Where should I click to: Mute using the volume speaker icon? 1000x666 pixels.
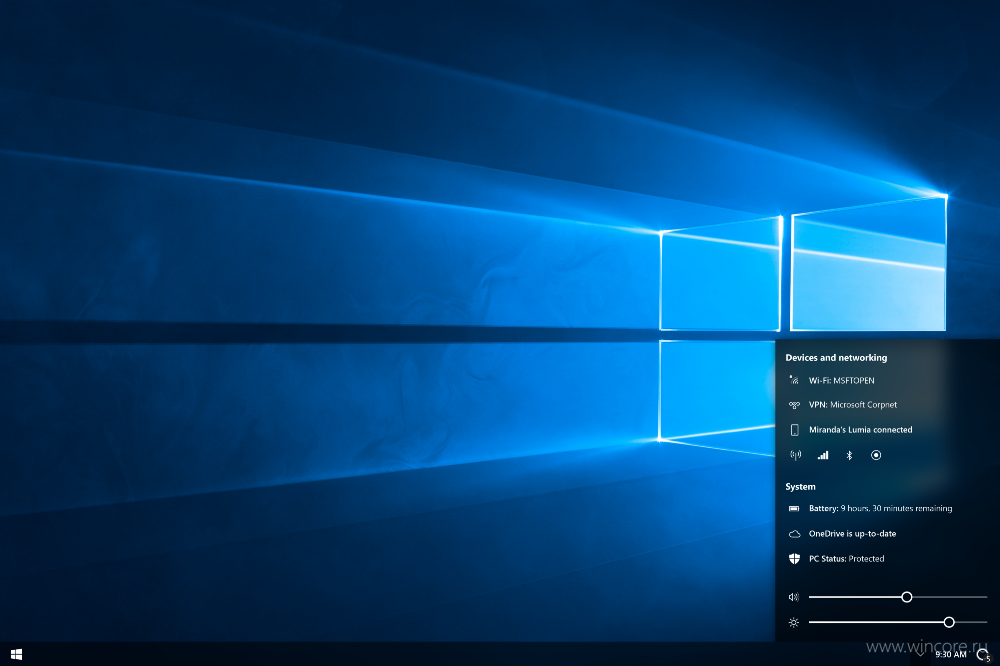793,597
